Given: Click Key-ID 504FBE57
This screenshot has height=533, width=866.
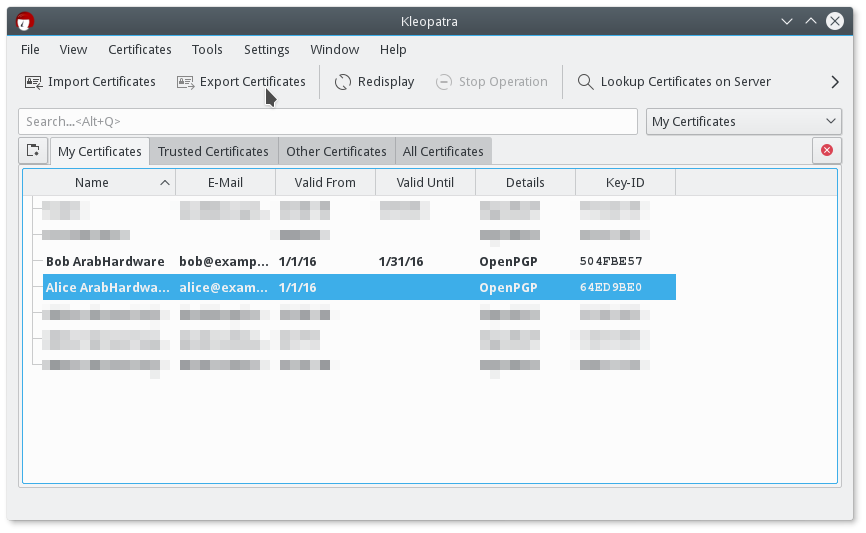Looking at the screenshot, I should click(x=611, y=261).
